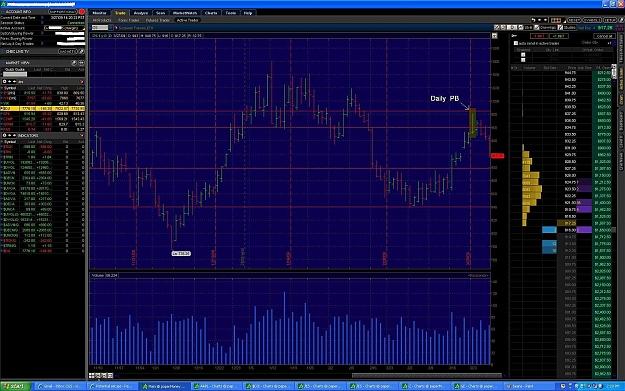Open the Analyze tab
The width and height of the screenshot is (625, 391).
coord(141,13)
